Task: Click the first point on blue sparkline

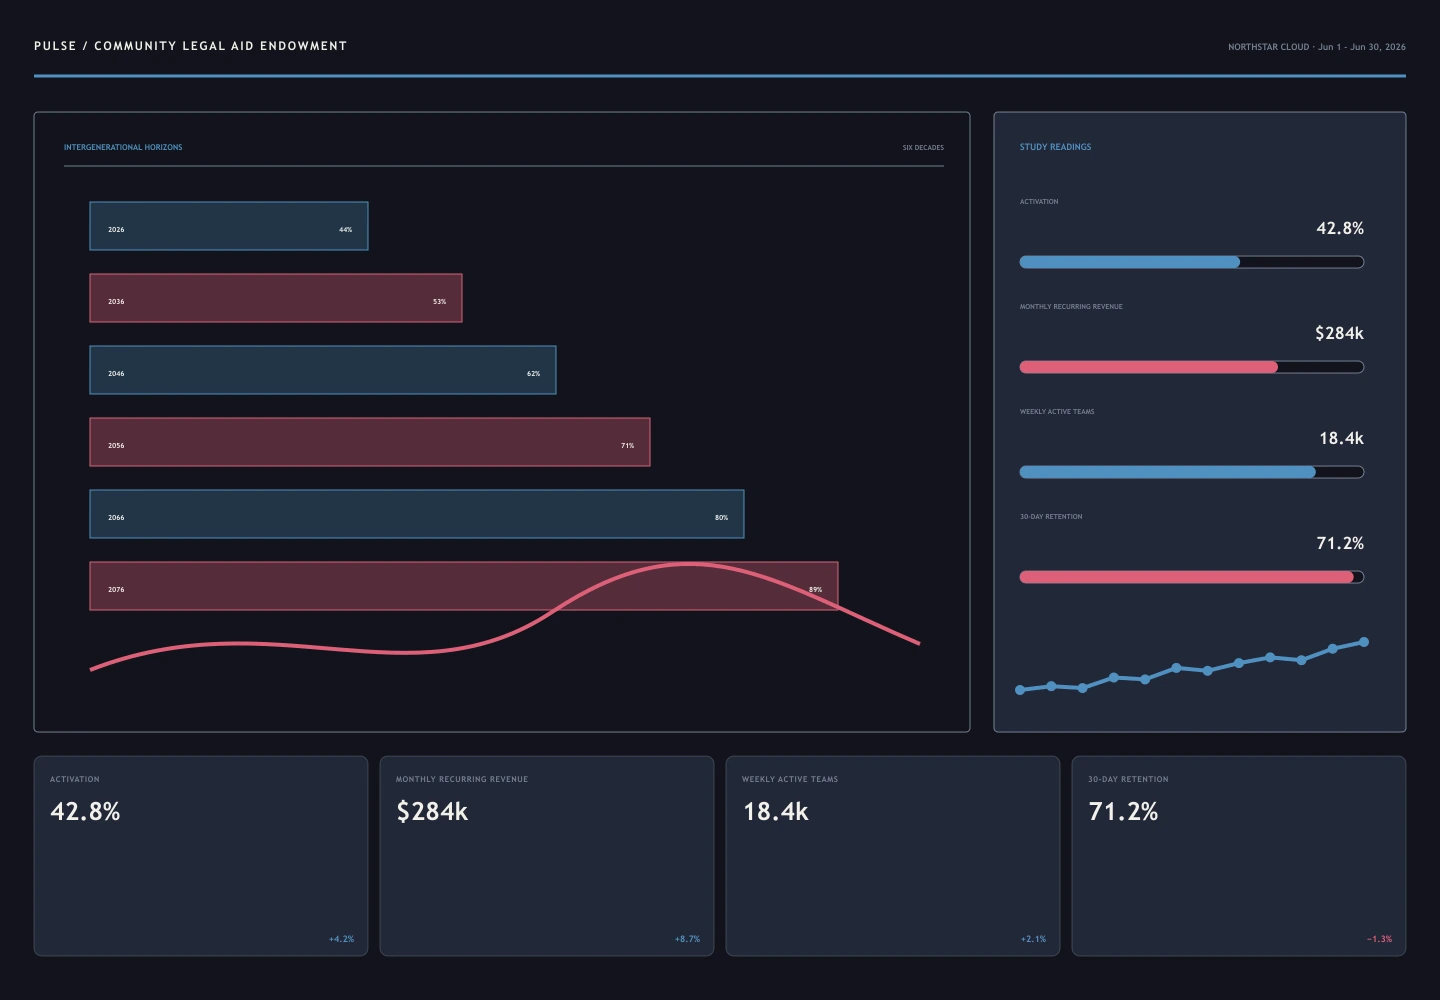Action: 1020,690
